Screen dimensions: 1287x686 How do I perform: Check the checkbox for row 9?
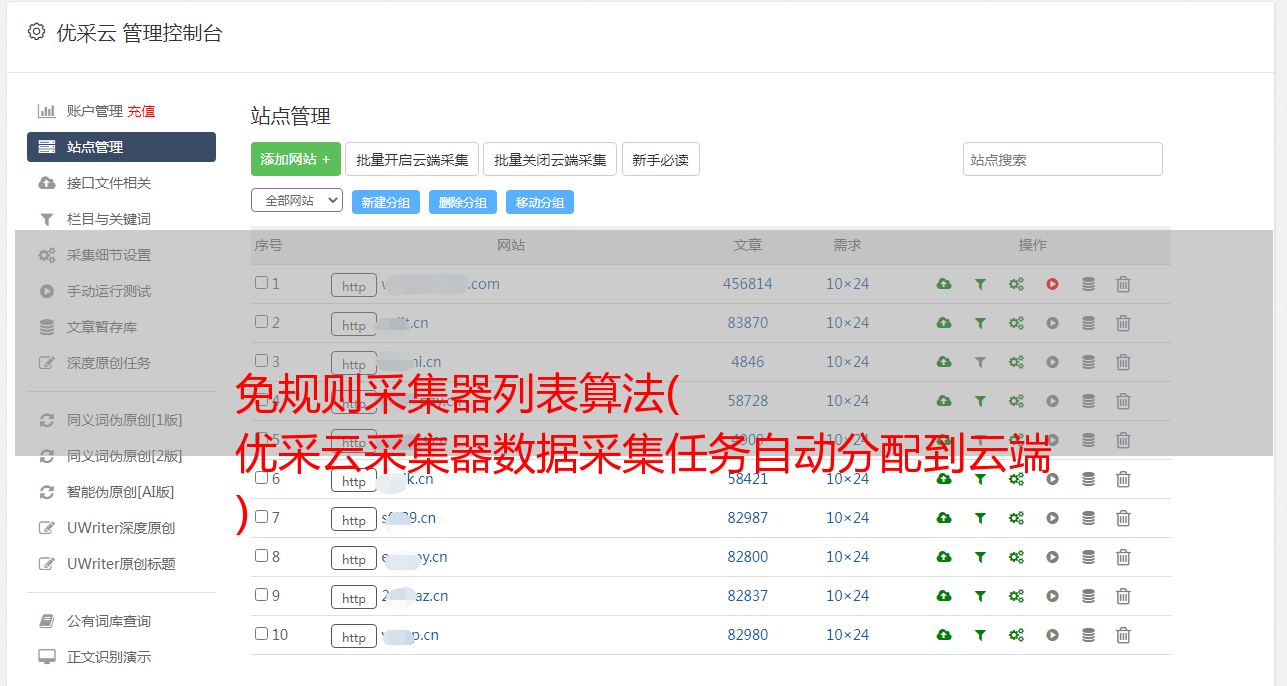pos(261,595)
